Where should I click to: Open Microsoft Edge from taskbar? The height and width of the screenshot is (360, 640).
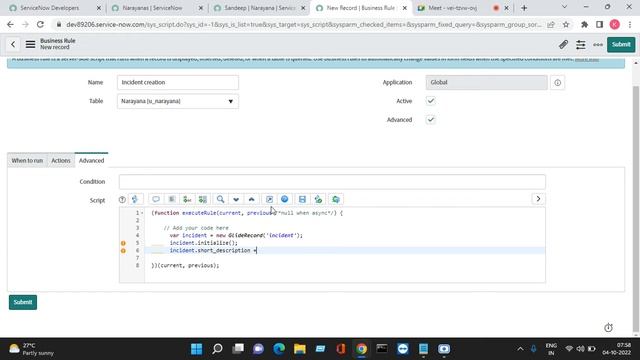pos(279,349)
